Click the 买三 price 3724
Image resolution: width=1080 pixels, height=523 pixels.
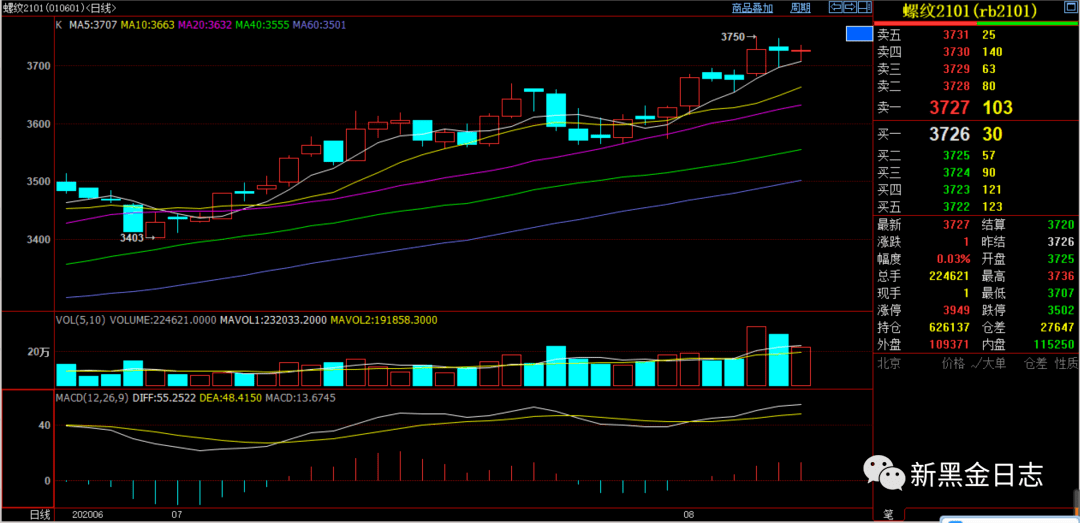pos(957,172)
